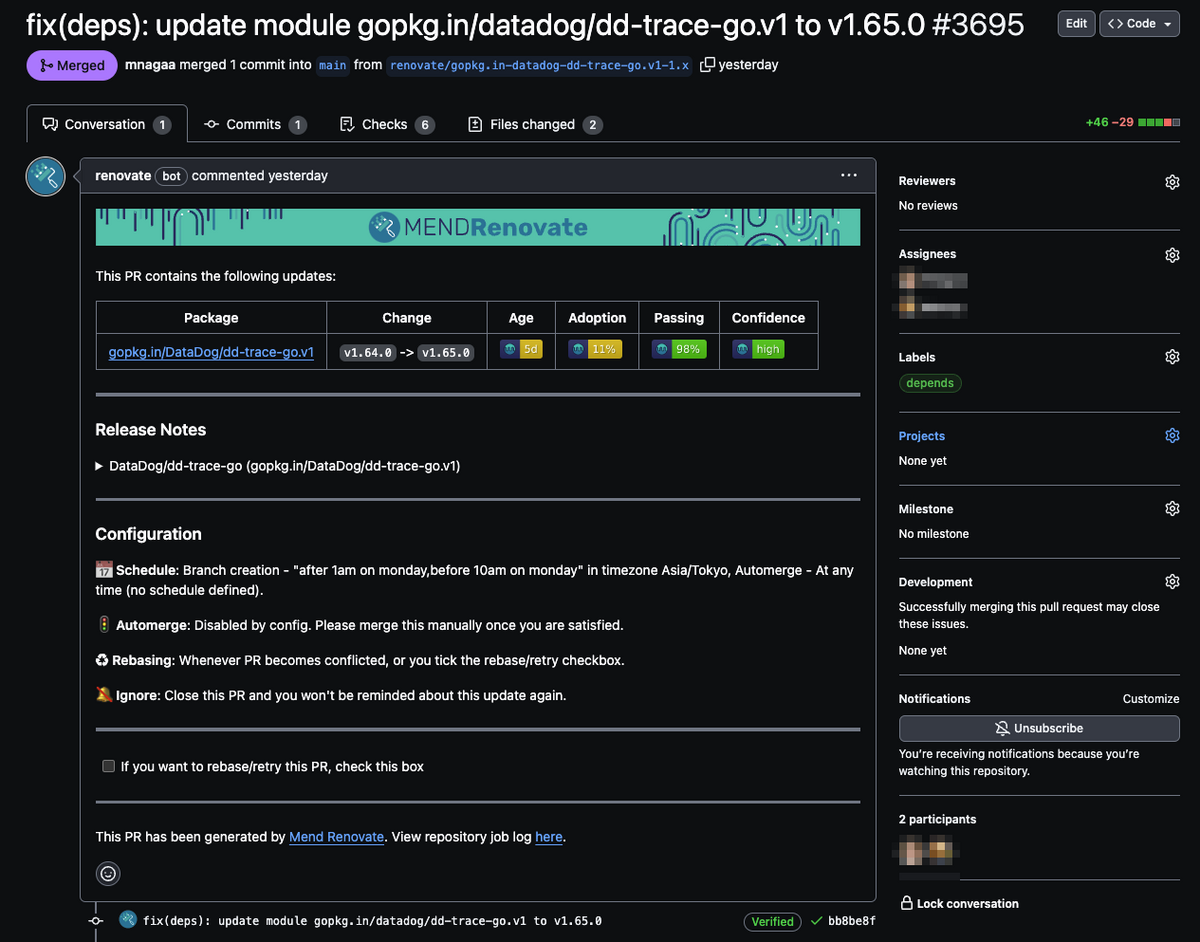Image resolution: width=1200 pixels, height=942 pixels.
Task: Open Projects settings gear
Action: point(1172,436)
